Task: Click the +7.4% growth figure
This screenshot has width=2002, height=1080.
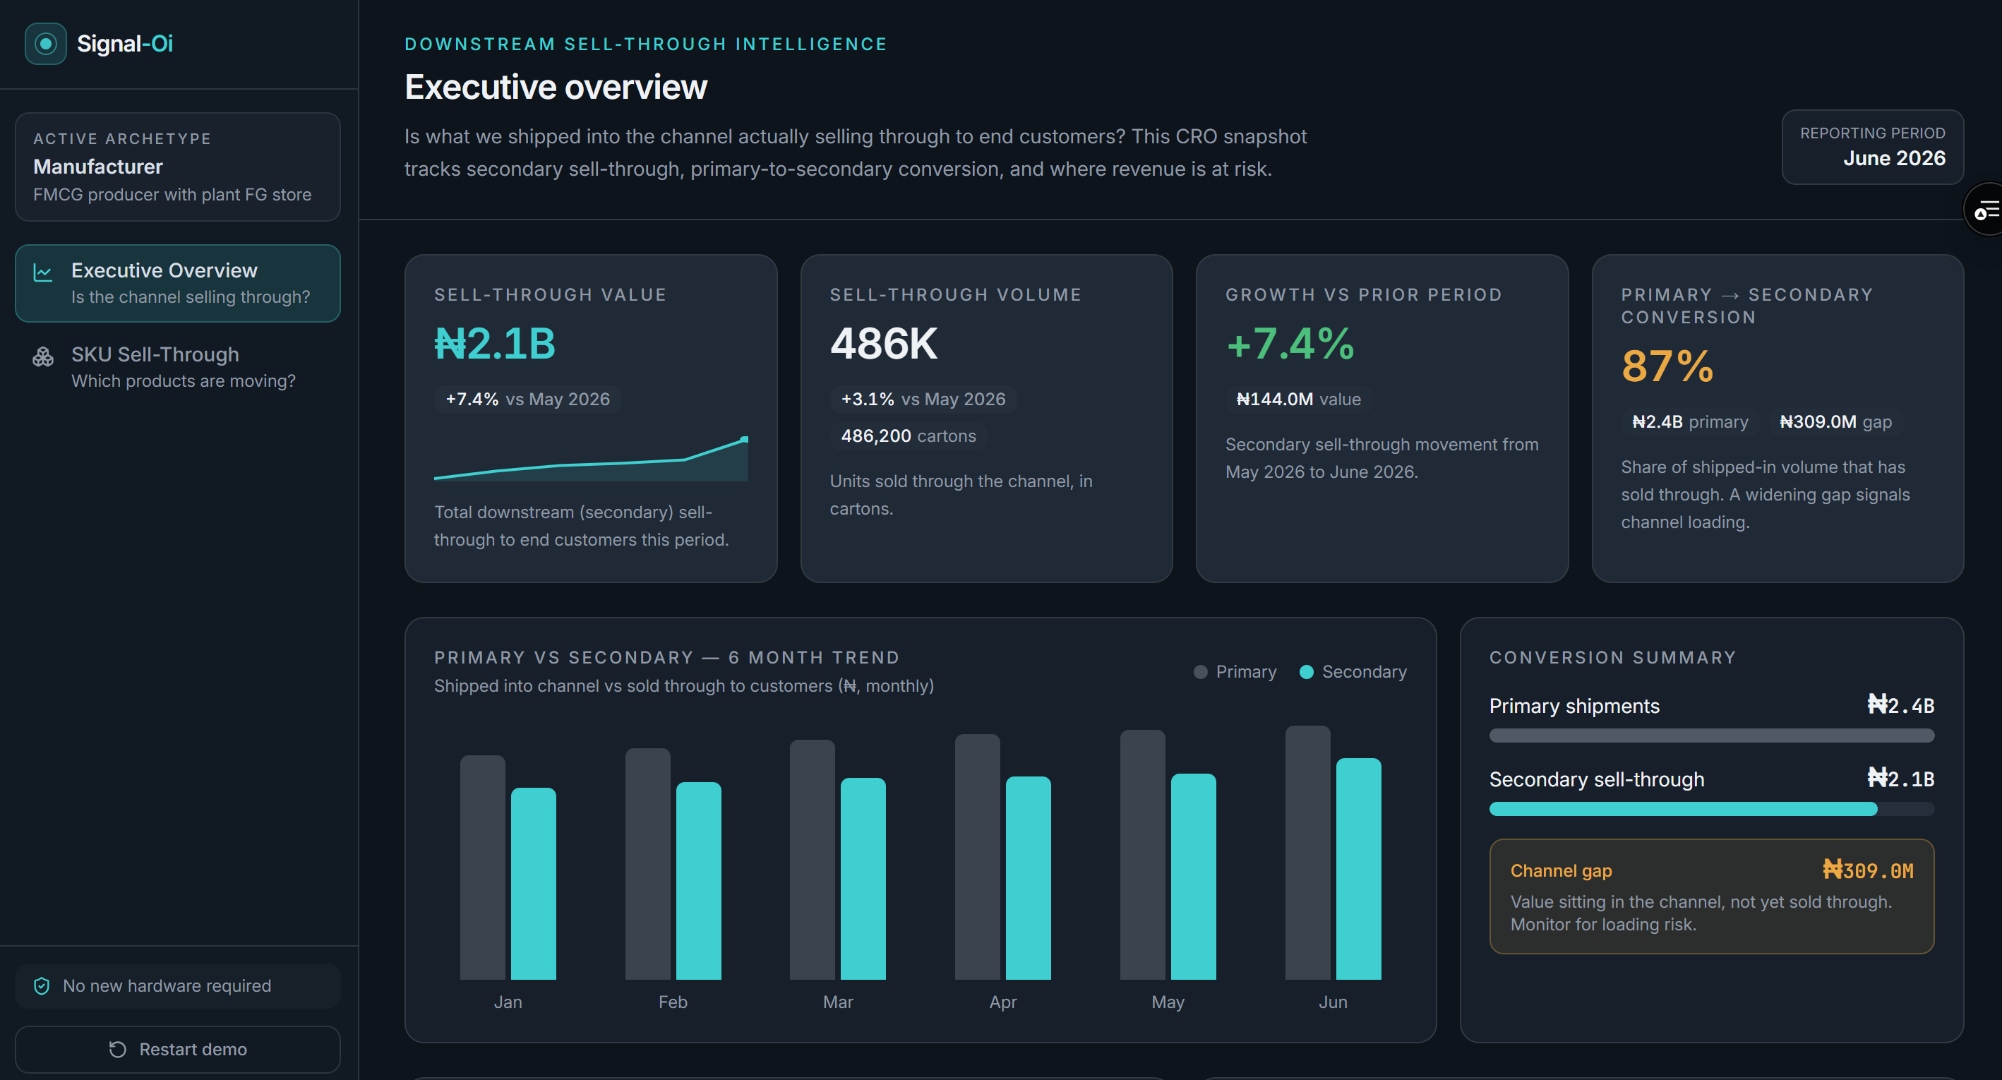Action: click(x=1290, y=344)
